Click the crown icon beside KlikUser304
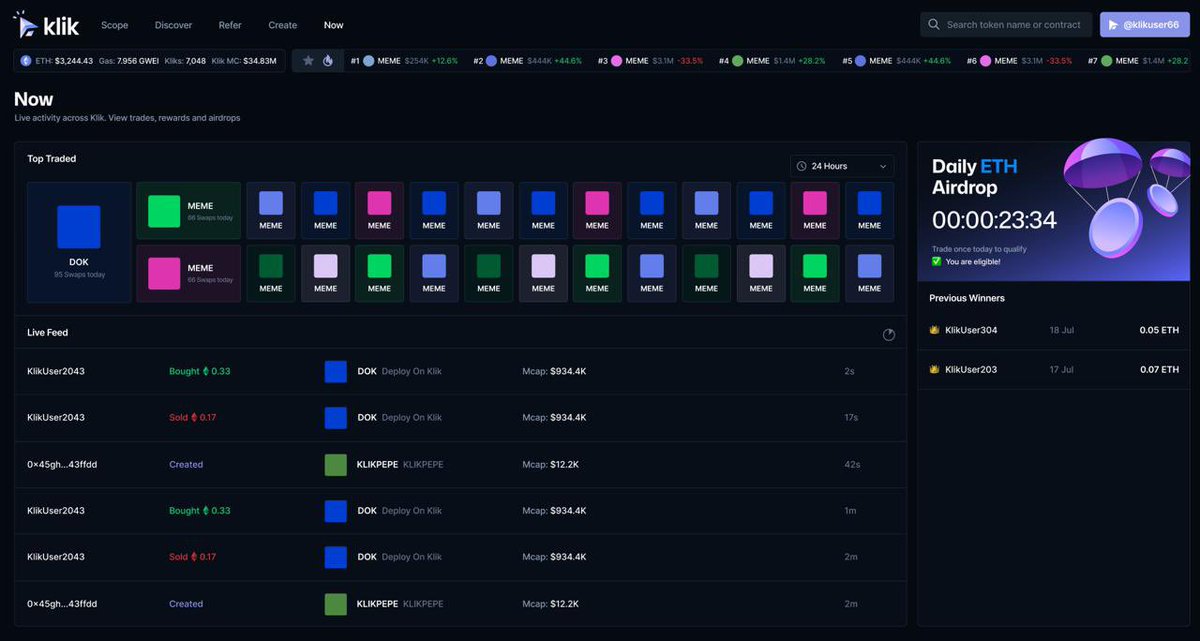The image size is (1200, 641). [x=934, y=330]
